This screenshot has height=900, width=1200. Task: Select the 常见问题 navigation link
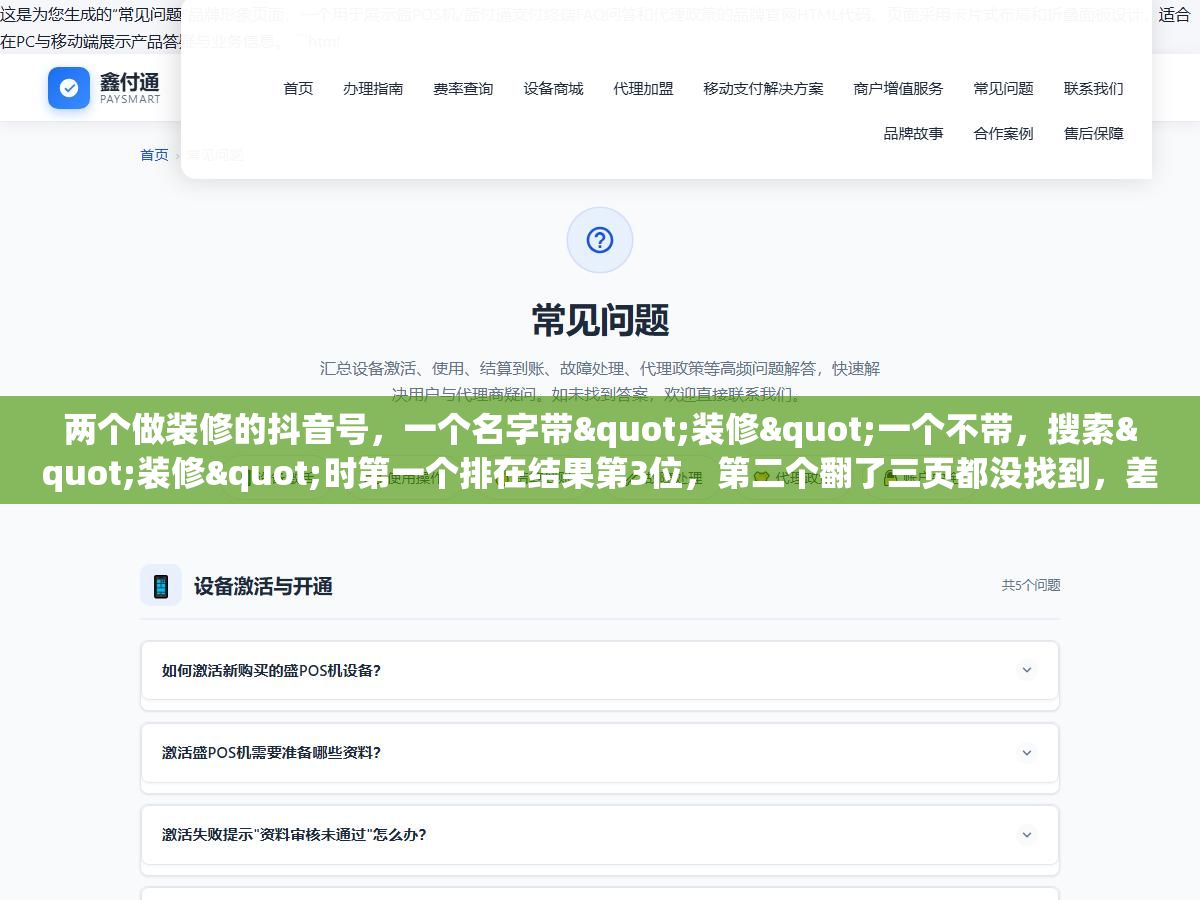click(1003, 88)
